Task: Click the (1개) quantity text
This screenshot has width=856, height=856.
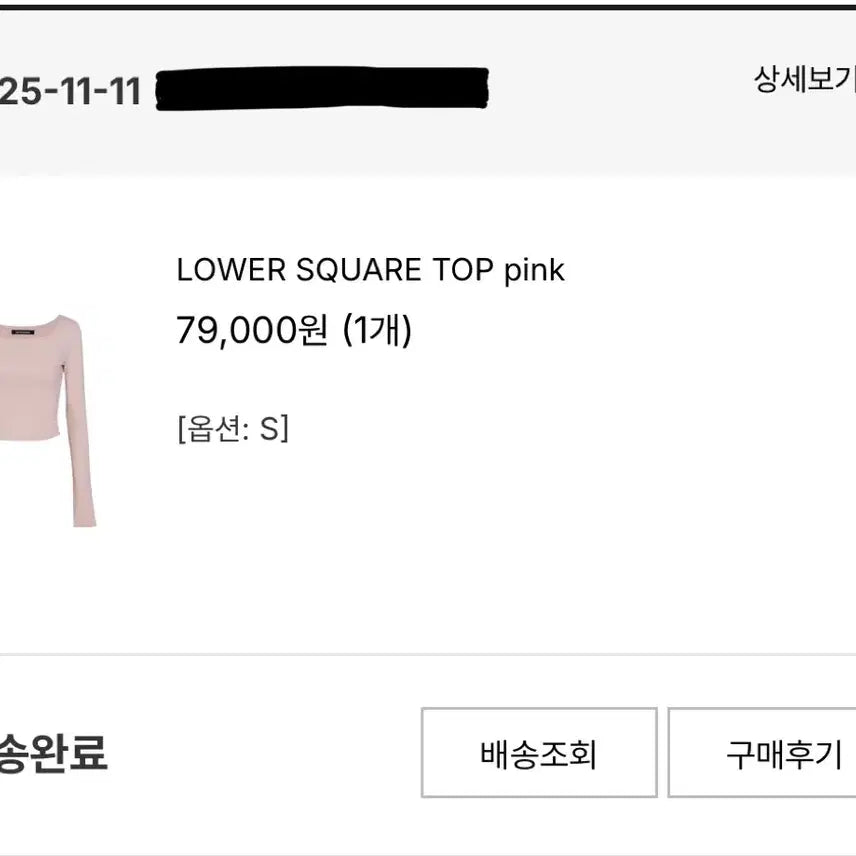Action: coord(377,330)
